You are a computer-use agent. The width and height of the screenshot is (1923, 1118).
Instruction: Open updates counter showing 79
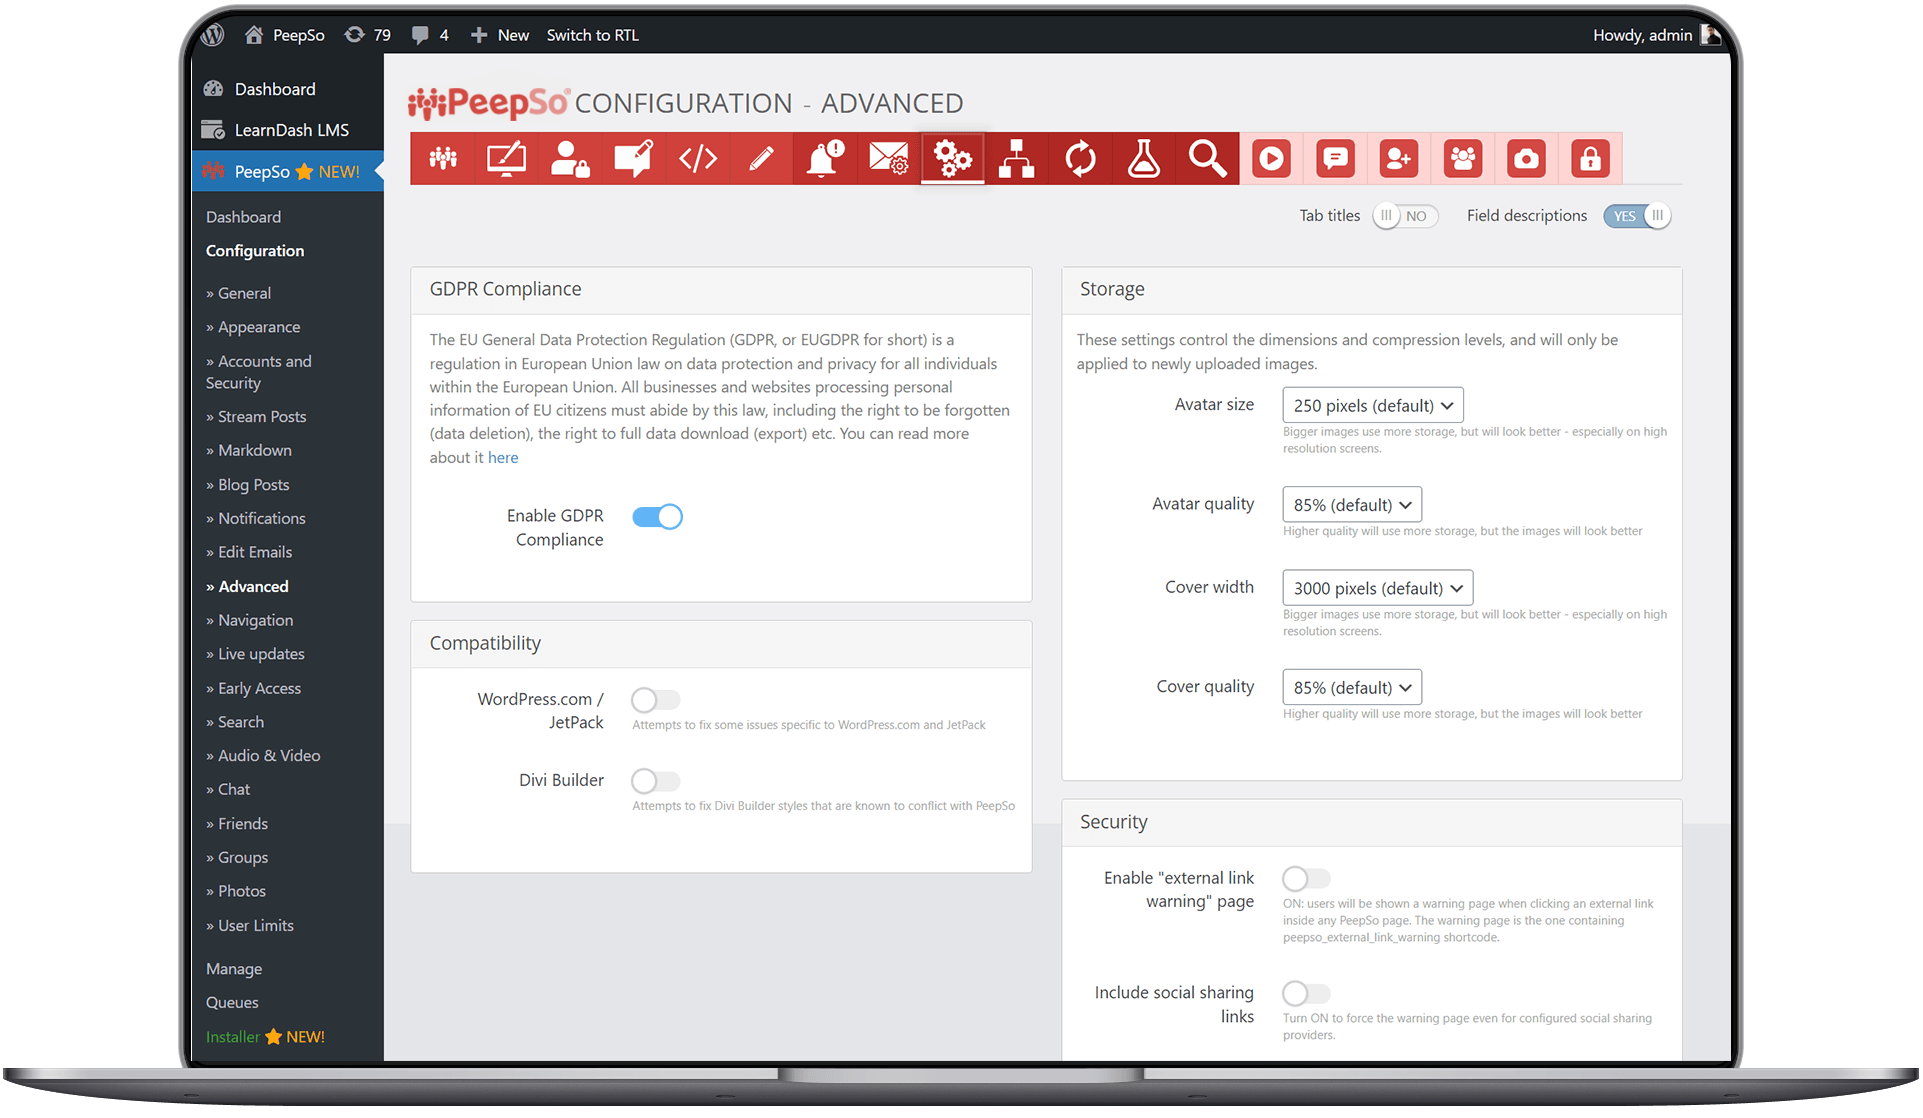(x=368, y=35)
